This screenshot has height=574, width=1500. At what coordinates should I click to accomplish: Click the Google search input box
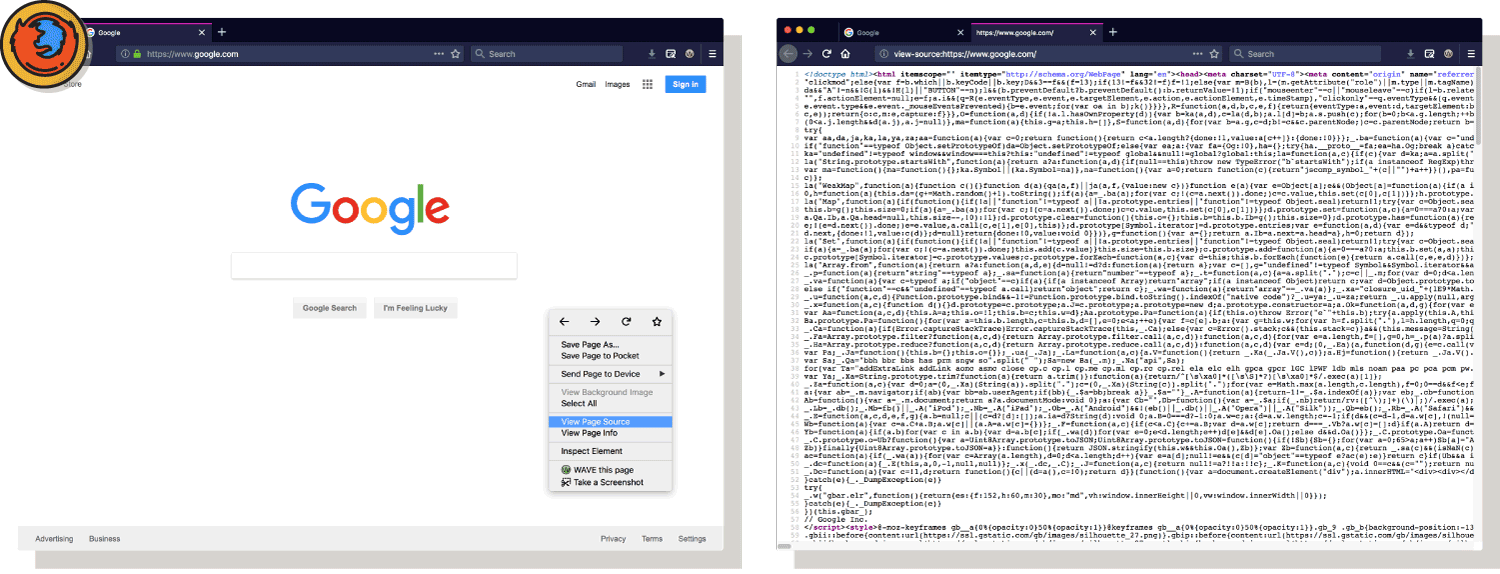[x=374, y=265]
